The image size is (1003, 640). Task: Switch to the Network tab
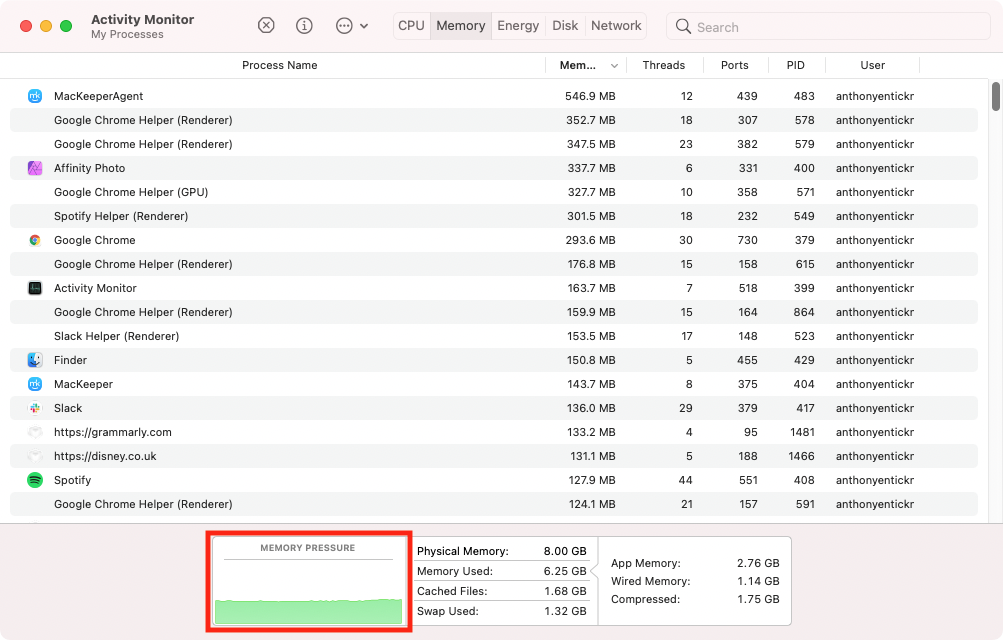(x=616, y=26)
